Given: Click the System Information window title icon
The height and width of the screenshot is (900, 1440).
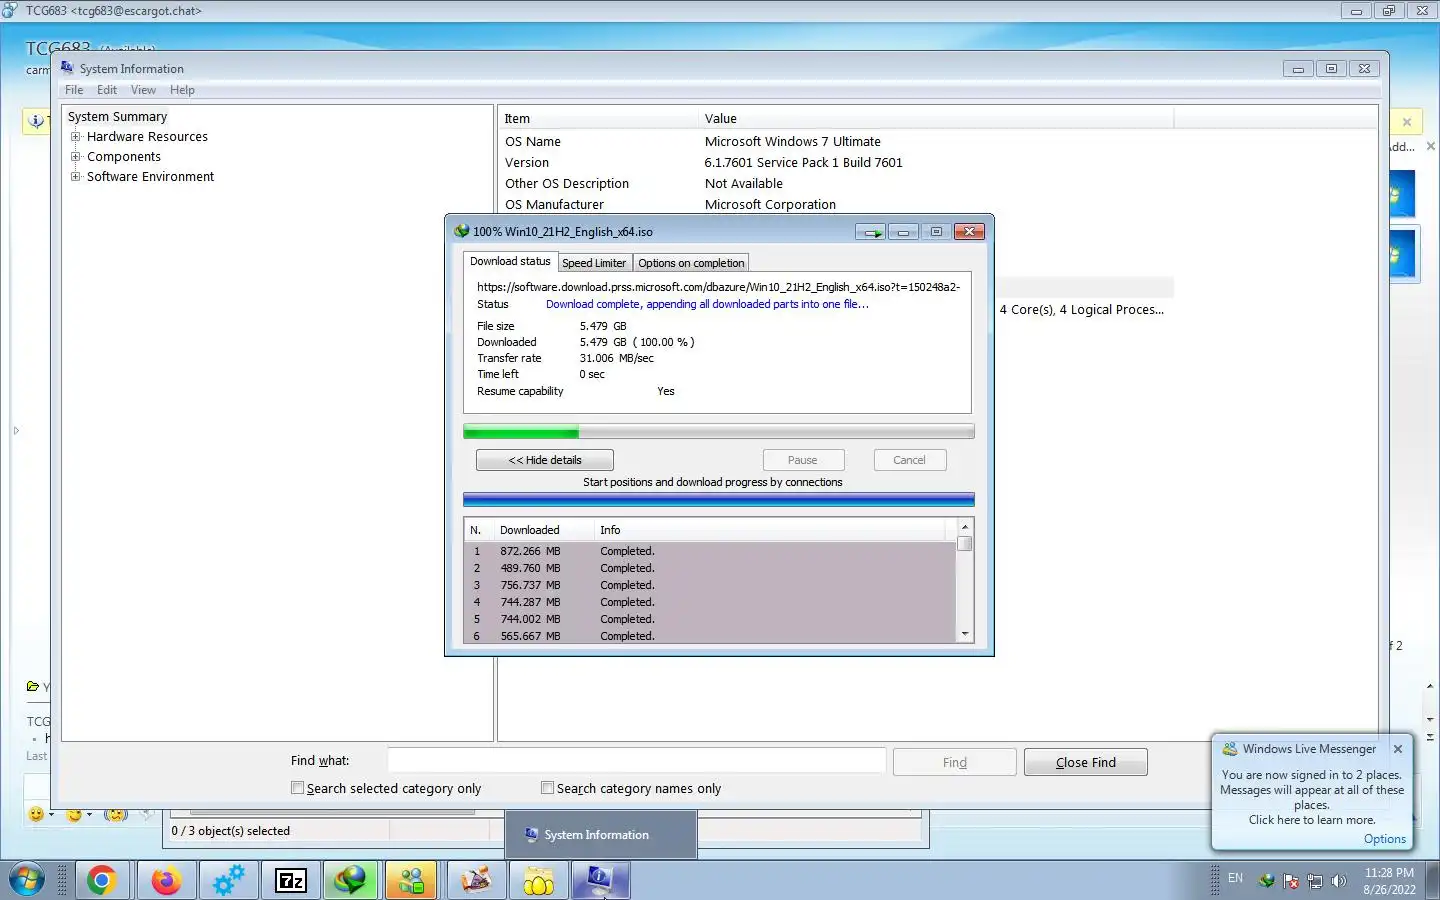Looking at the screenshot, I should pos(67,68).
